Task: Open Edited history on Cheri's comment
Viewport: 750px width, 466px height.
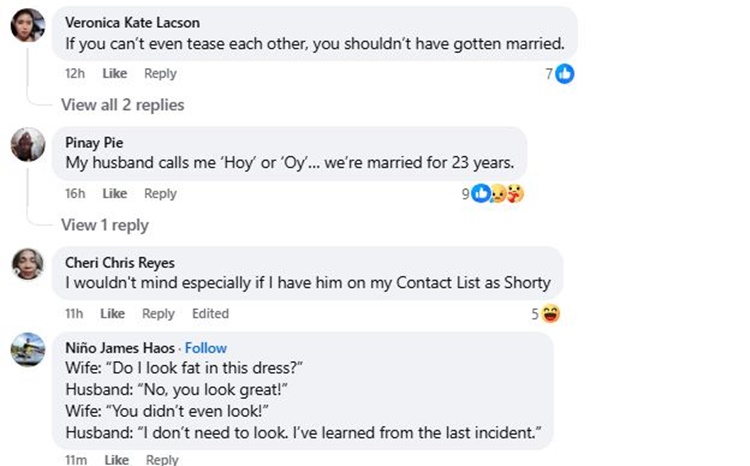Action: (210, 313)
